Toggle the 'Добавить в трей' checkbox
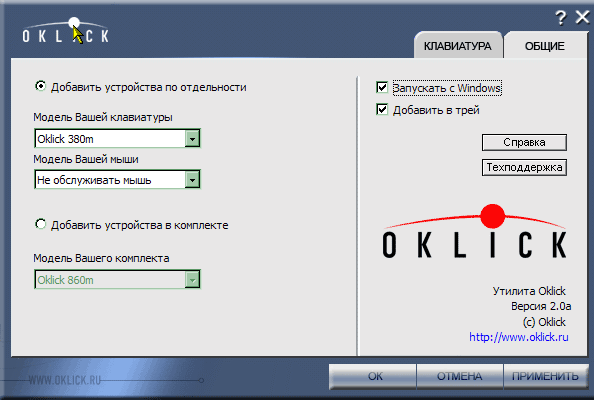594x400 pixels. click(x=382, y=109)
